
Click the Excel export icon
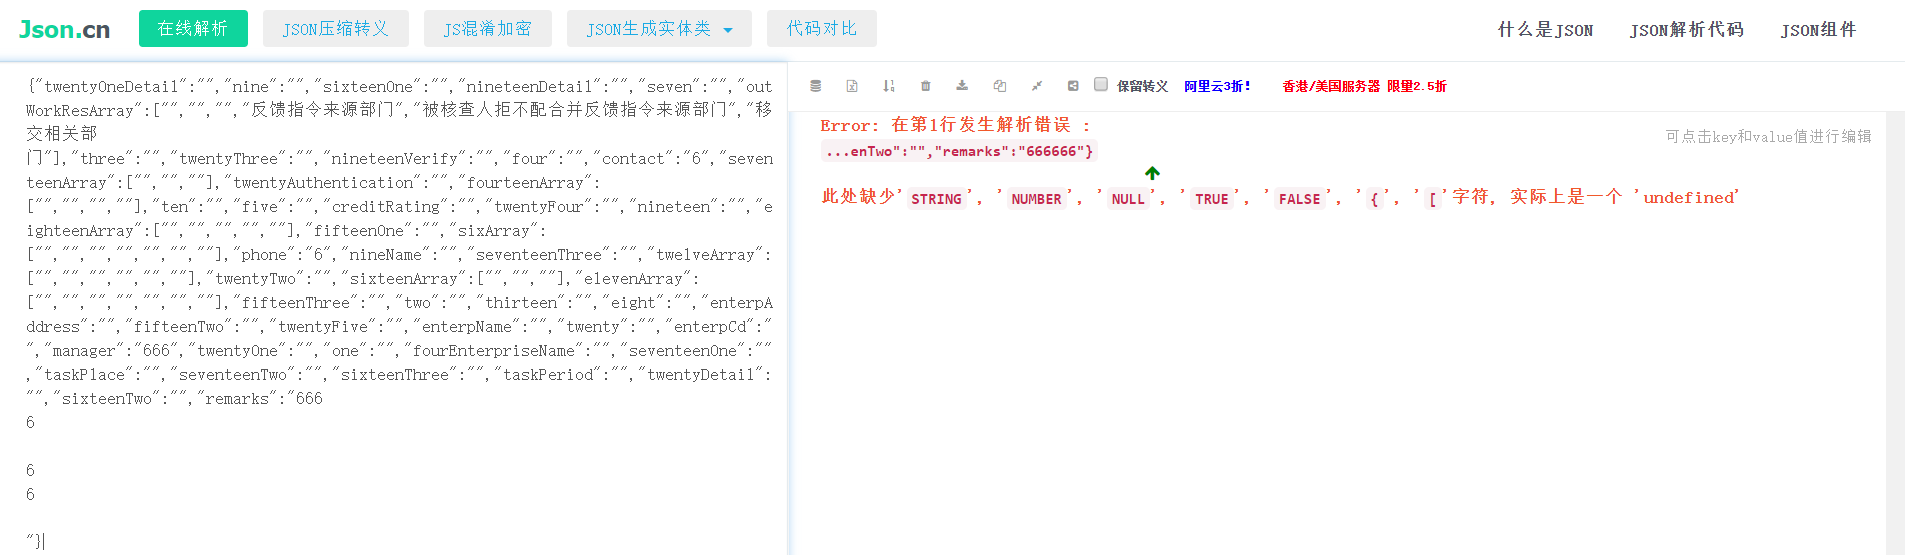click(x=852, y=86)
